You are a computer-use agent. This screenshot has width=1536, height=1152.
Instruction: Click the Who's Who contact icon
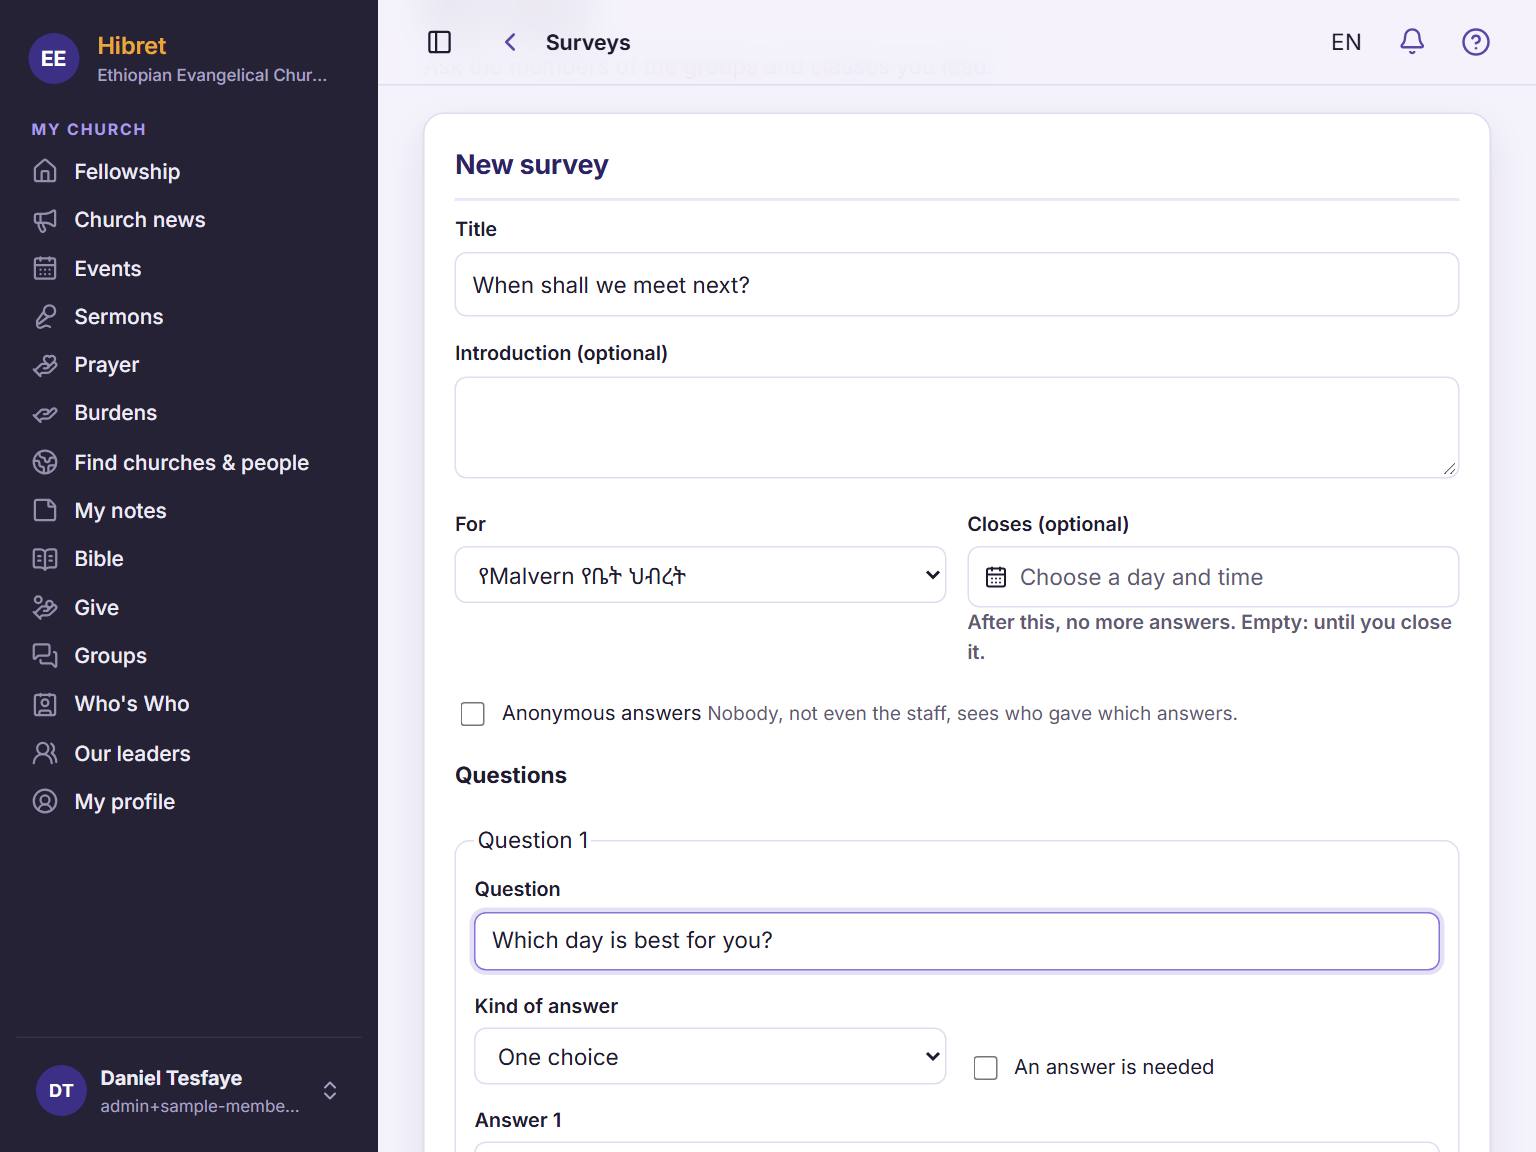[45, 704]
